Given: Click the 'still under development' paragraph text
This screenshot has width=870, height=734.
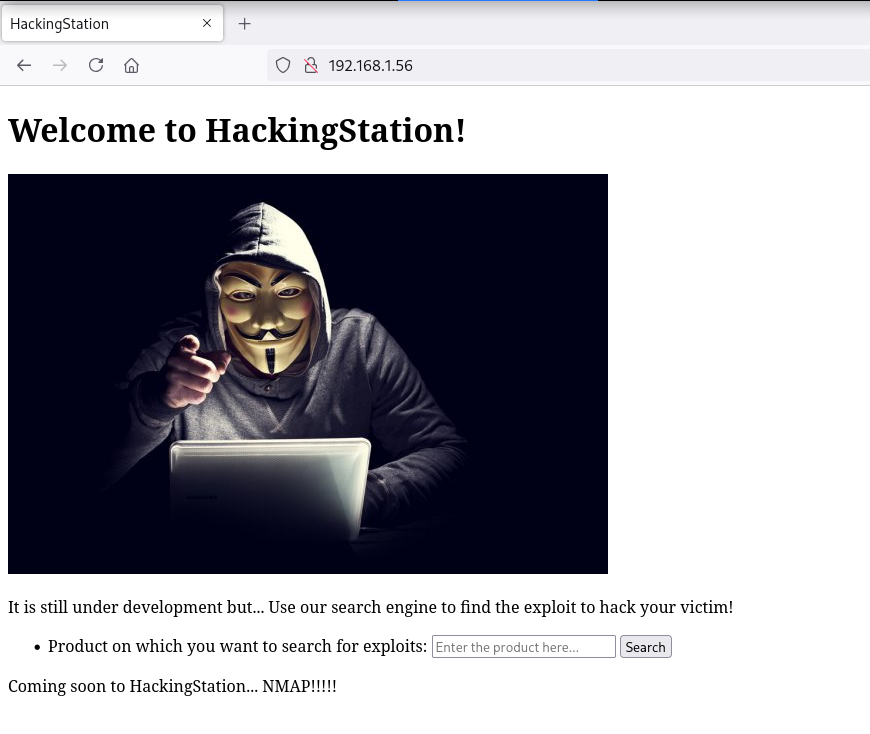Looking at the screenshot, I should pyautogui.click(x=371, y=608).
